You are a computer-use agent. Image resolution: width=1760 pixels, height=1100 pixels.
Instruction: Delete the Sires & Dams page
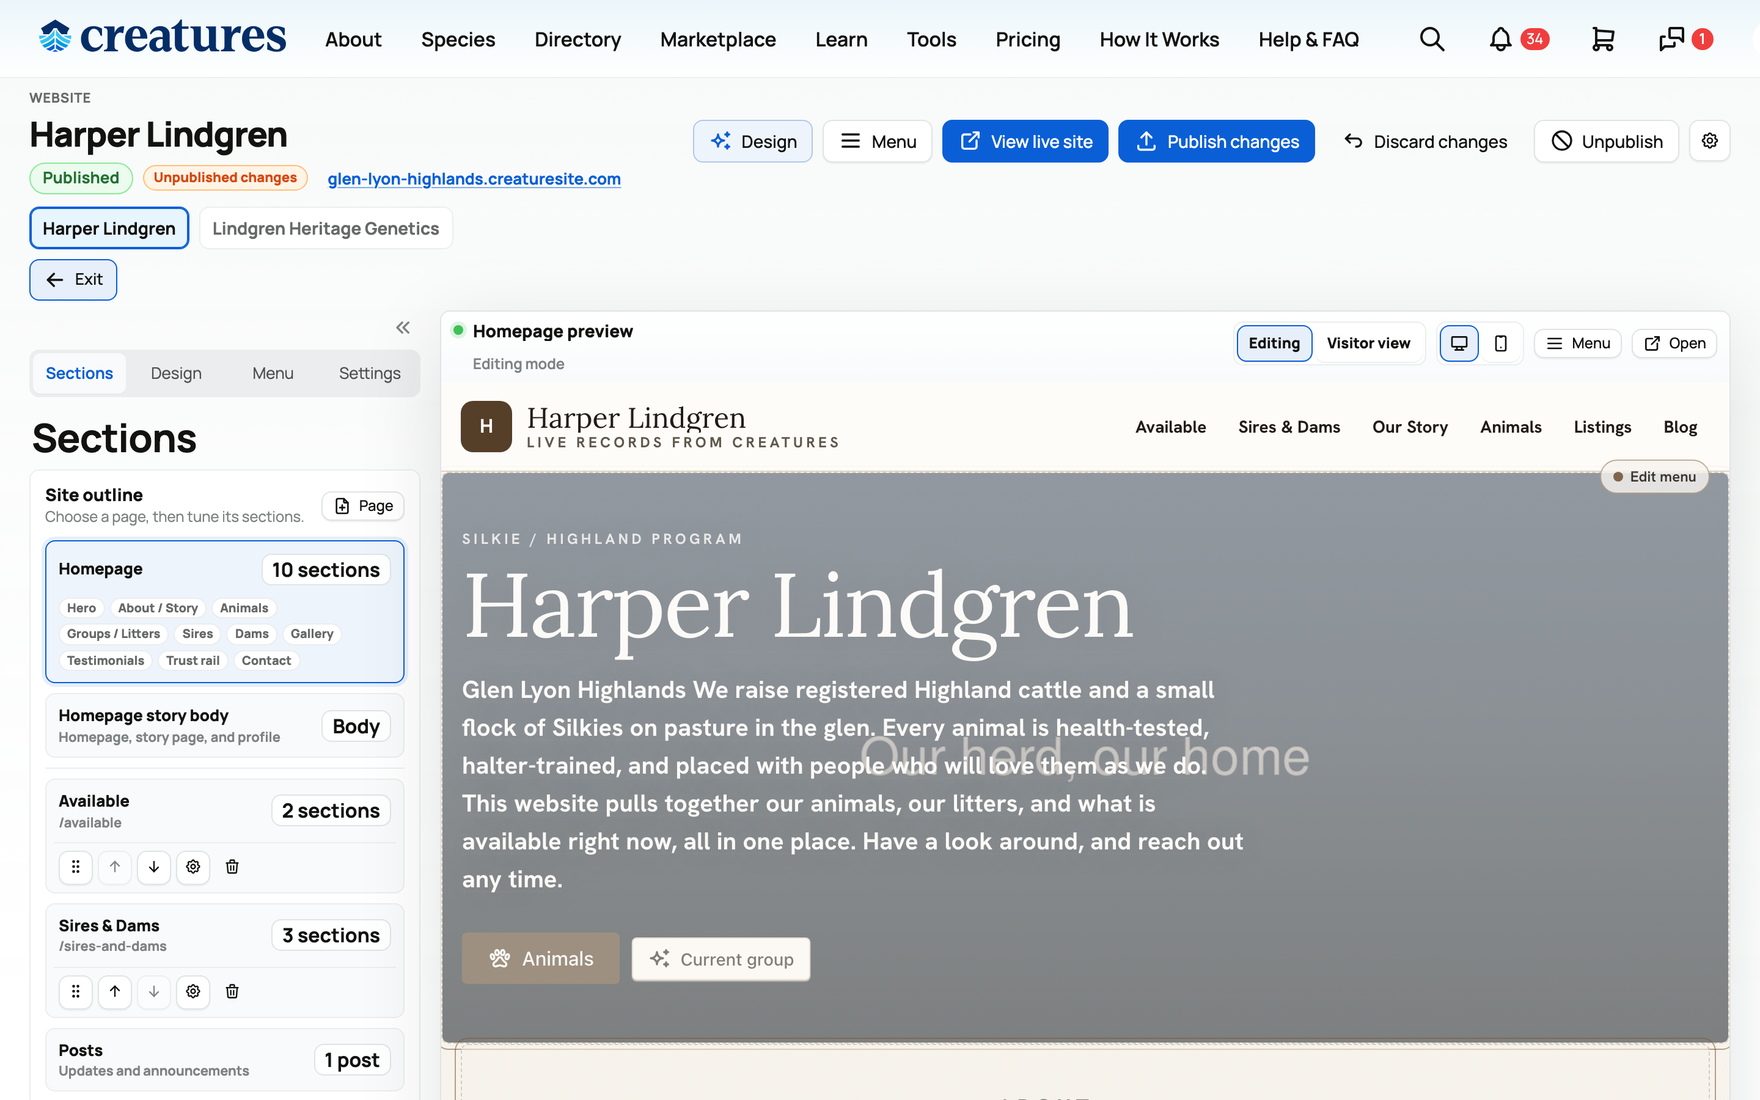coord(232,992)
